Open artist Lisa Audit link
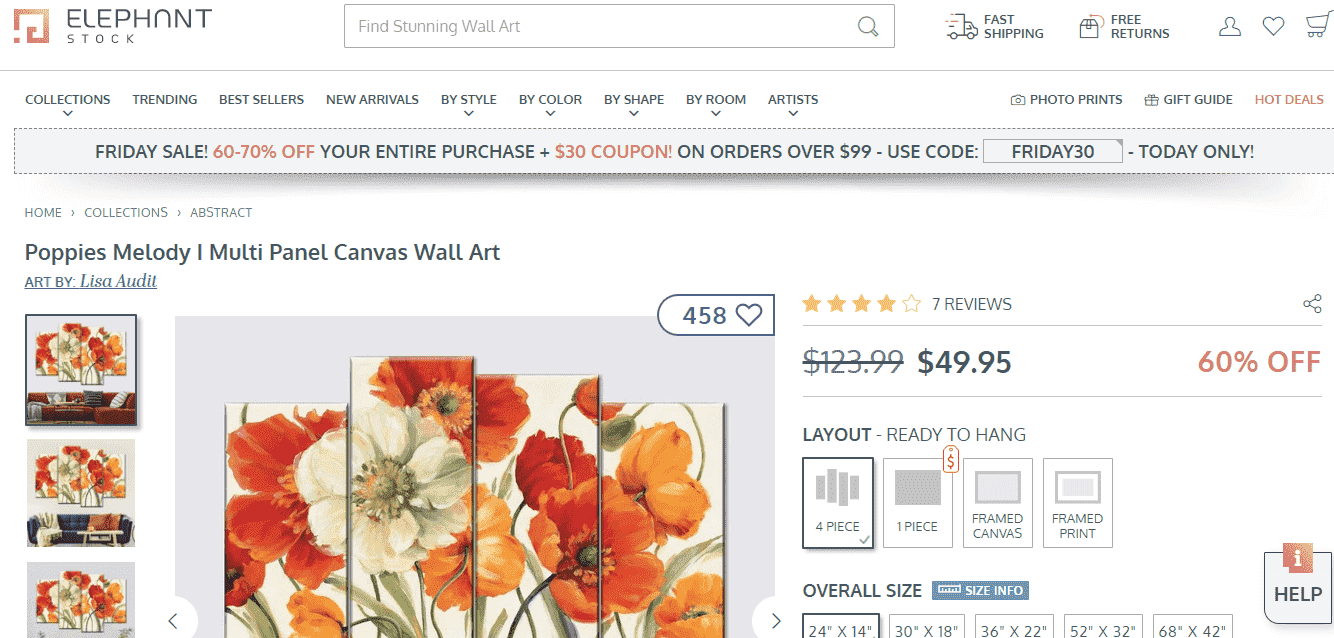Image resolution: width=1334 pixels, height=638 pixels. (118, 281)
